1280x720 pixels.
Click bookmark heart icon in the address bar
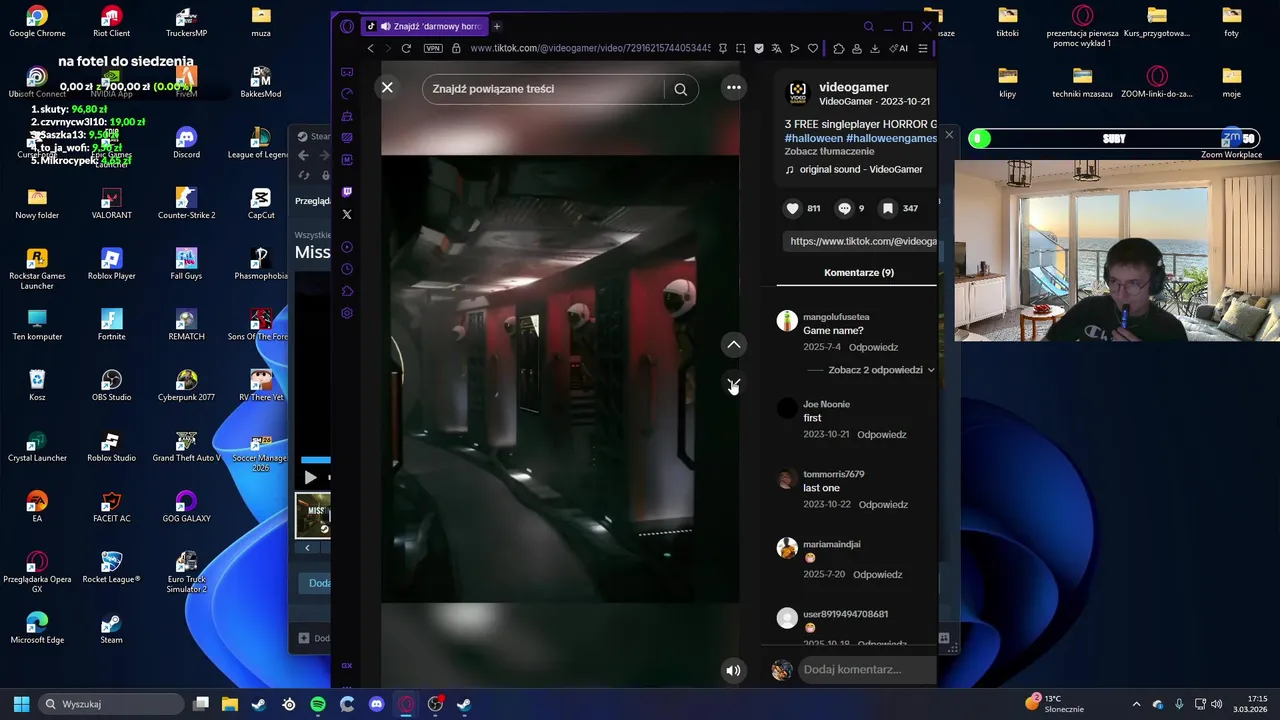813,48
